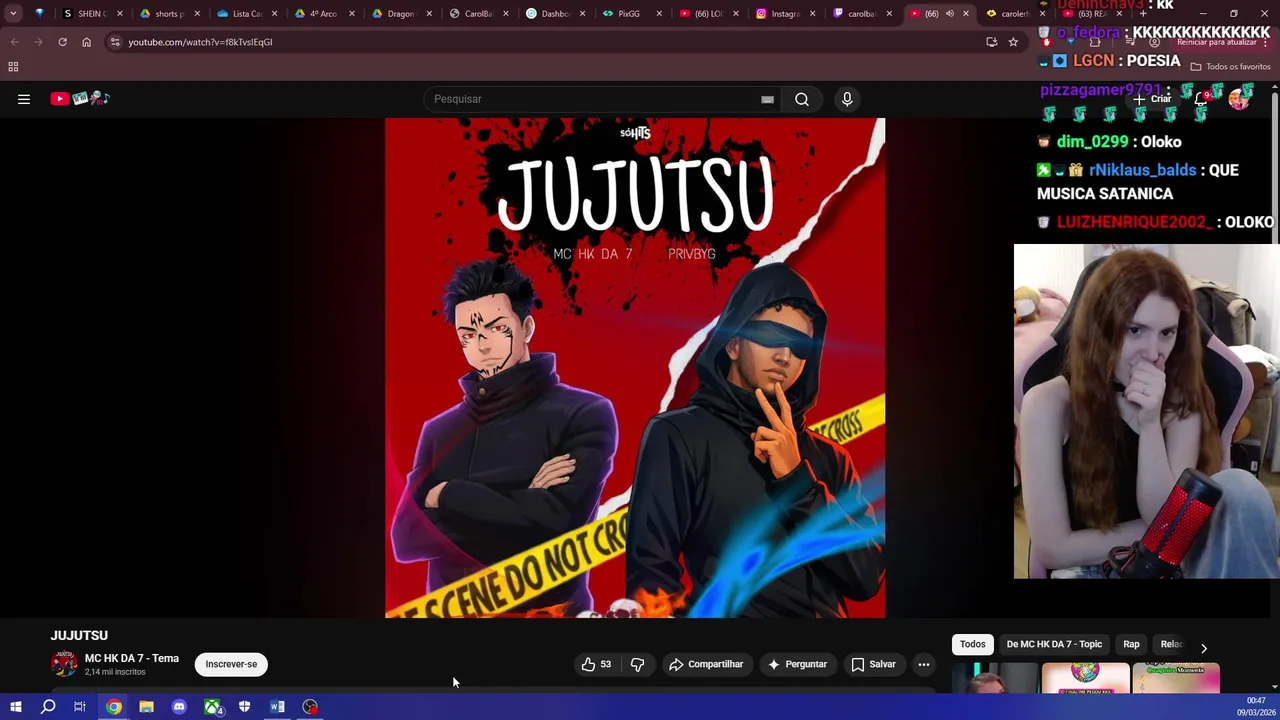Open MC HK DA 7 channel avatar

tap(64, 664)
